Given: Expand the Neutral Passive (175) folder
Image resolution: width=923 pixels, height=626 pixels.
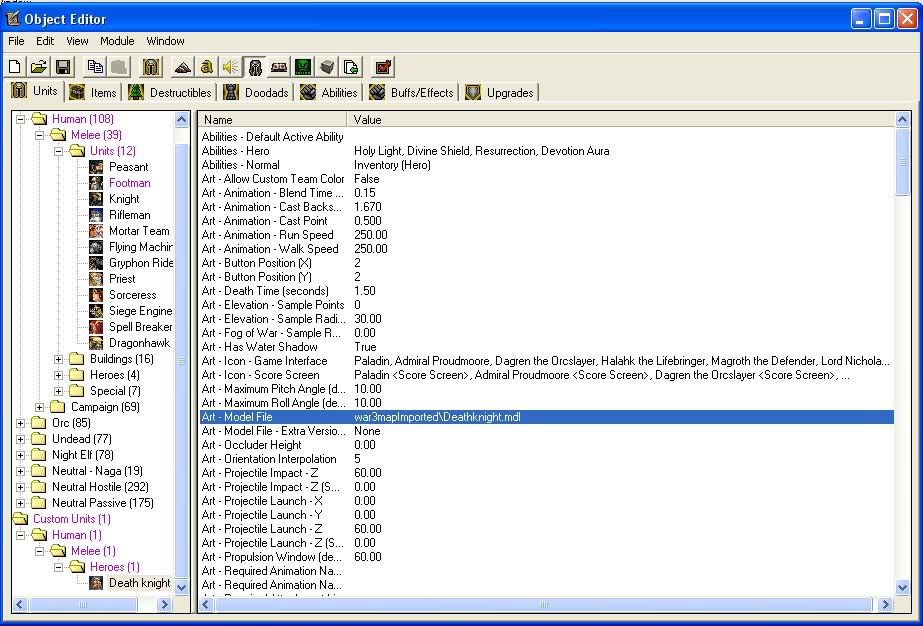Looking at the screenshot, I should (21, 503).
